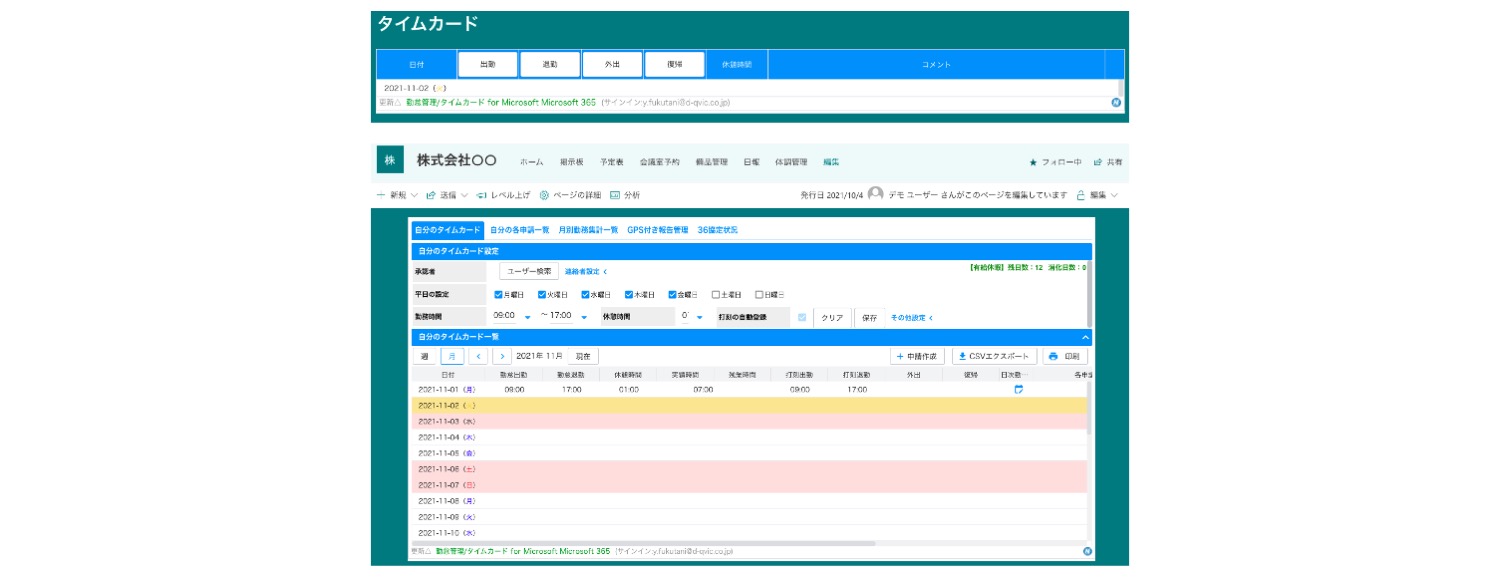Viewport: 1500px width, 584px height.
Task: Toggle 月曜日 weekday checkbox
Action: (498, 295)
